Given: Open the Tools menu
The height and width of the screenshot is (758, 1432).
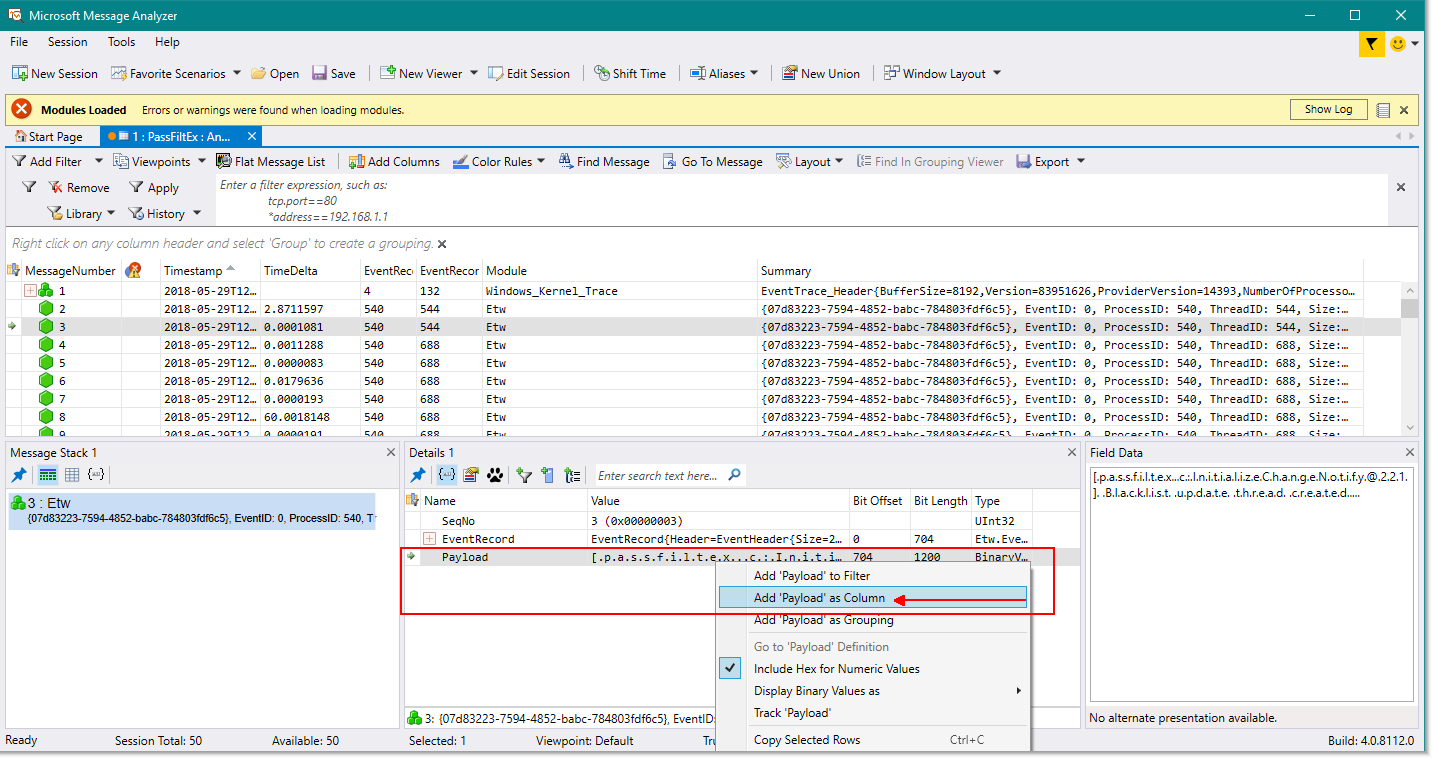Looking at the screenshot, I should (x=121, y=42).
